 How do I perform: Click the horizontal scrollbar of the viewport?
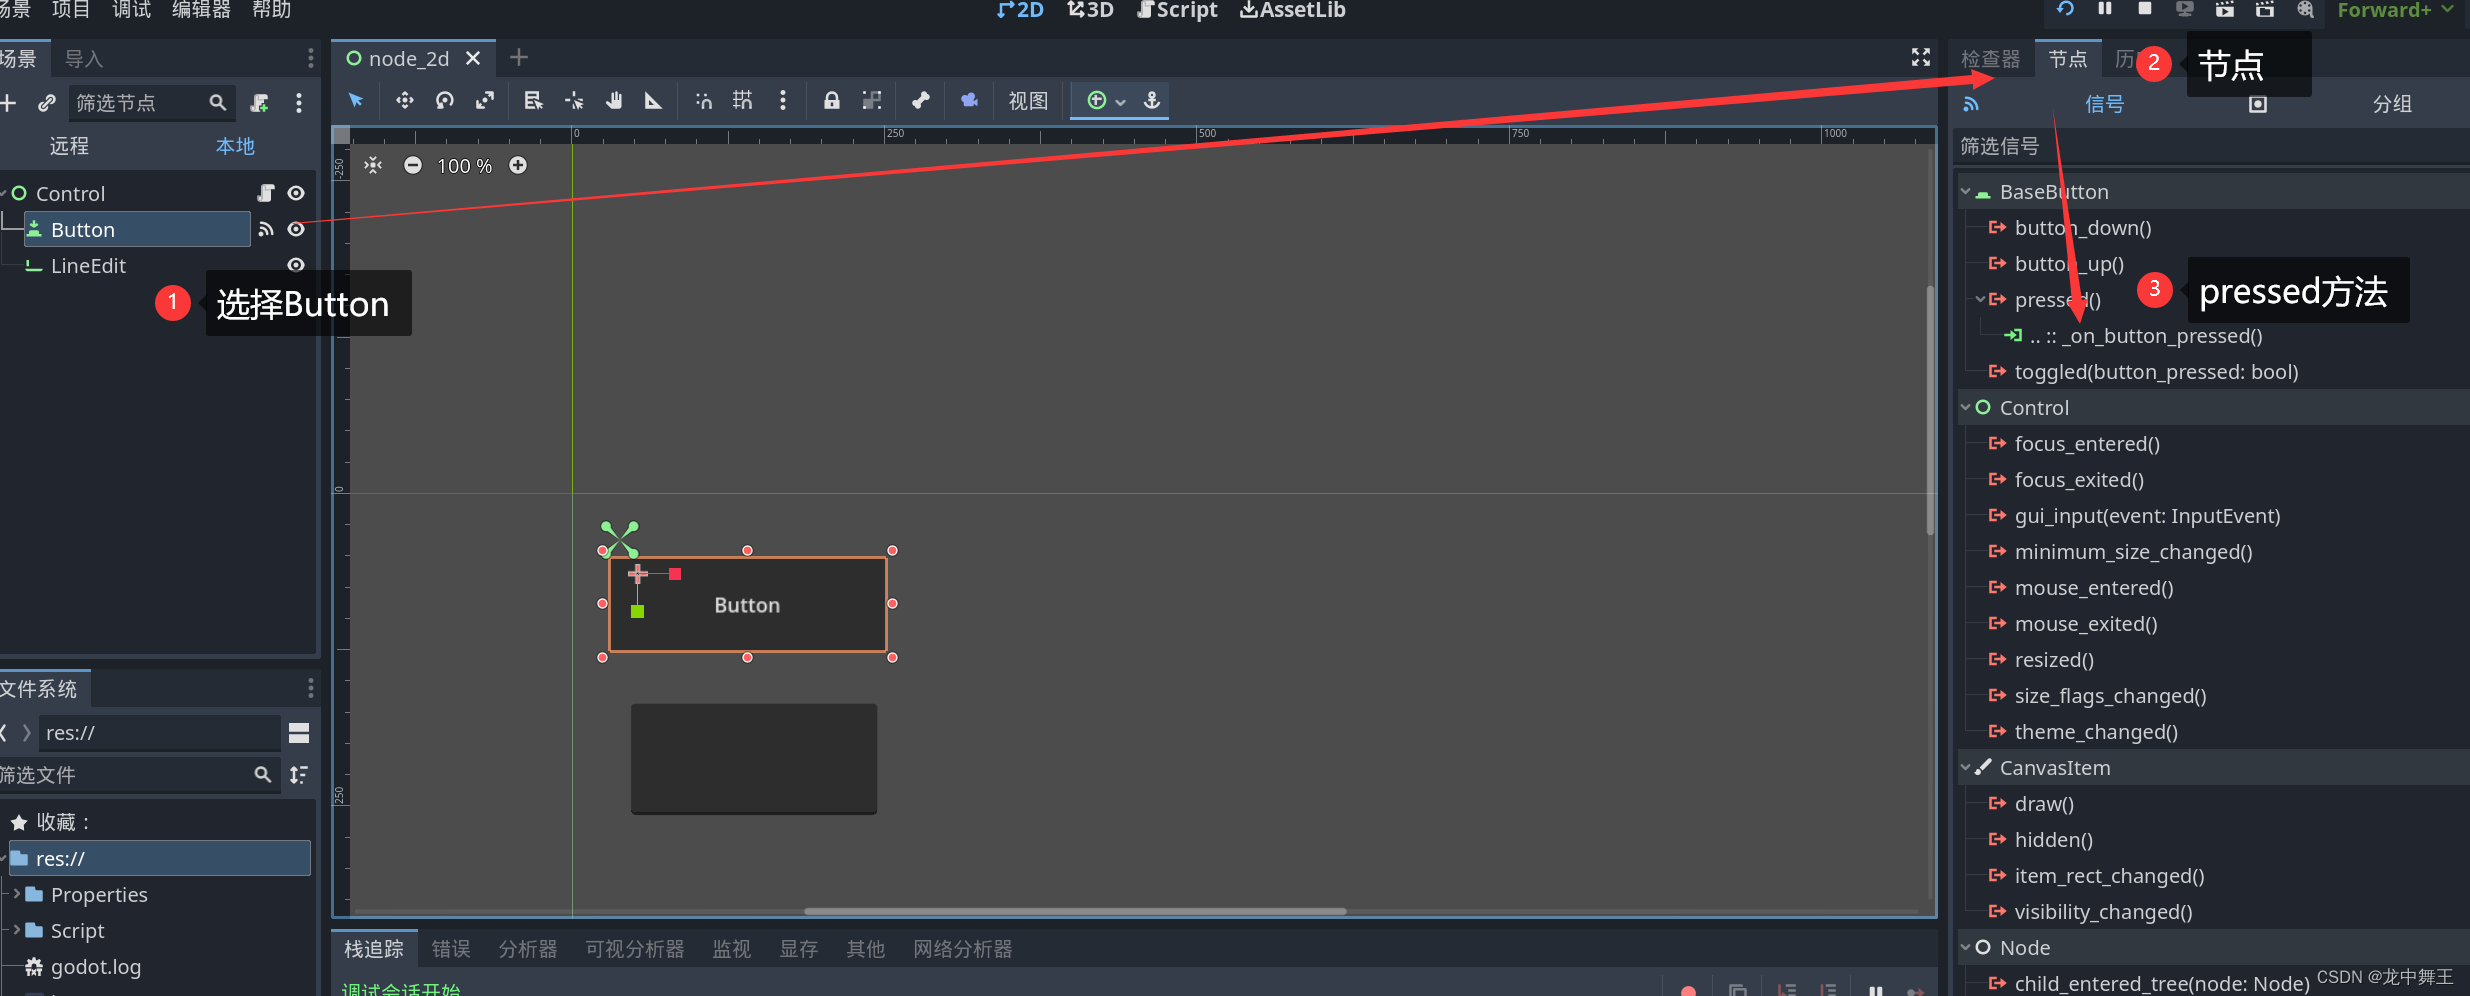1075,911
